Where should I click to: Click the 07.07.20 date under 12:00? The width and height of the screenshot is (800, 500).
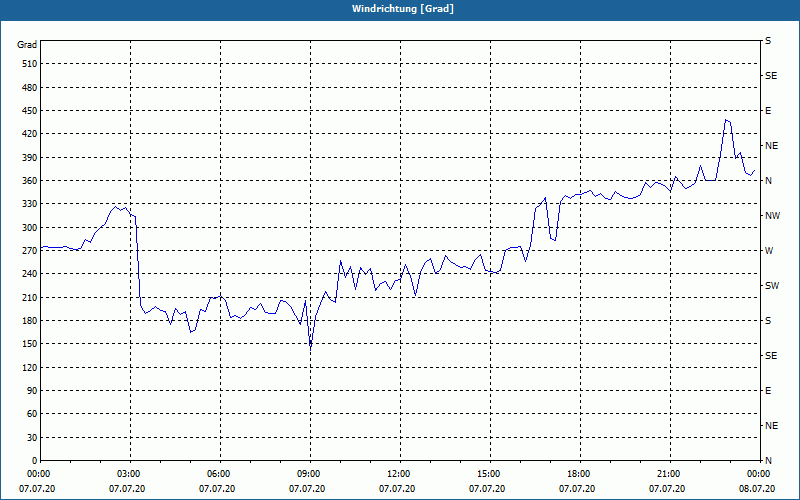pos(397,489)
